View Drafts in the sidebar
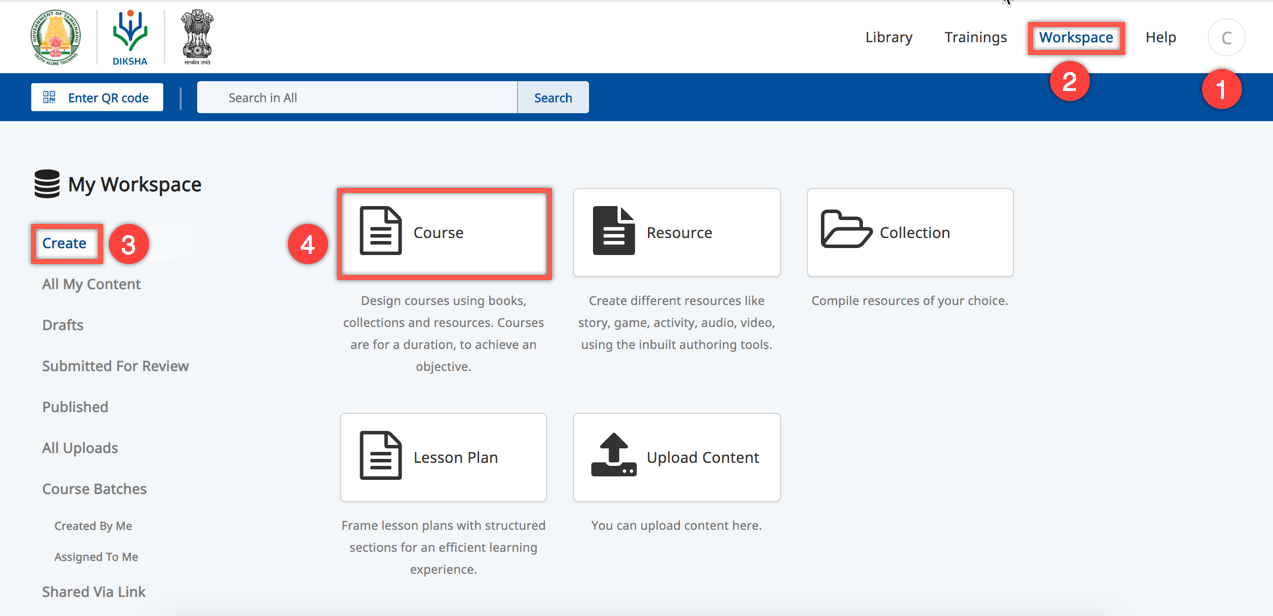 click(x=63, y=325)
